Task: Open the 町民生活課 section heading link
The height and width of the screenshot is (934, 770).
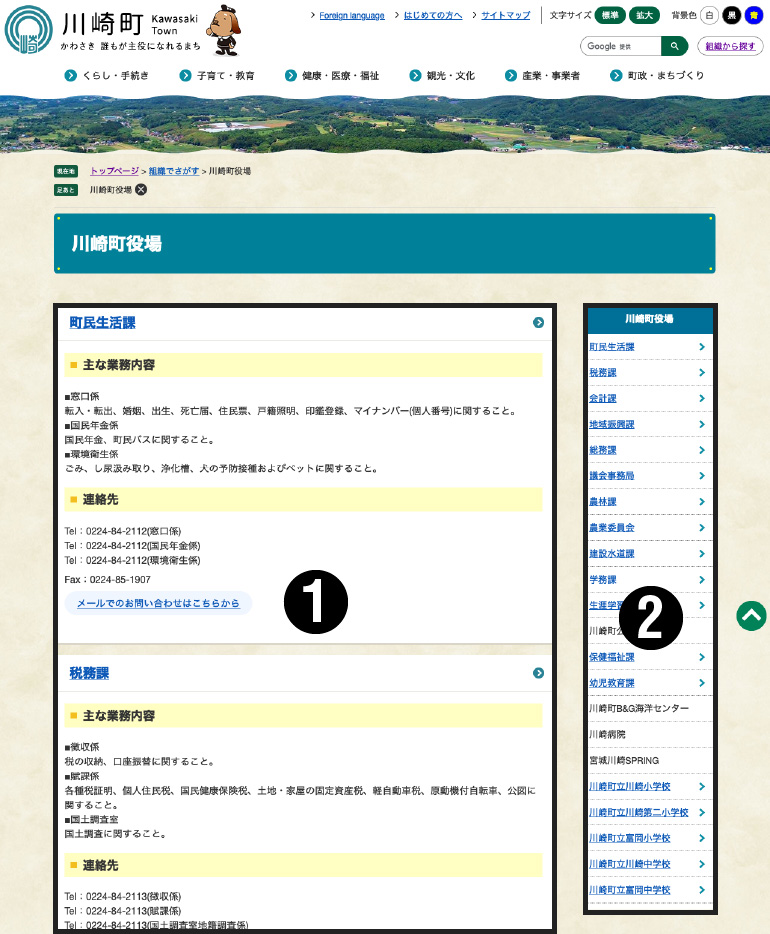Action: point(102,322)
